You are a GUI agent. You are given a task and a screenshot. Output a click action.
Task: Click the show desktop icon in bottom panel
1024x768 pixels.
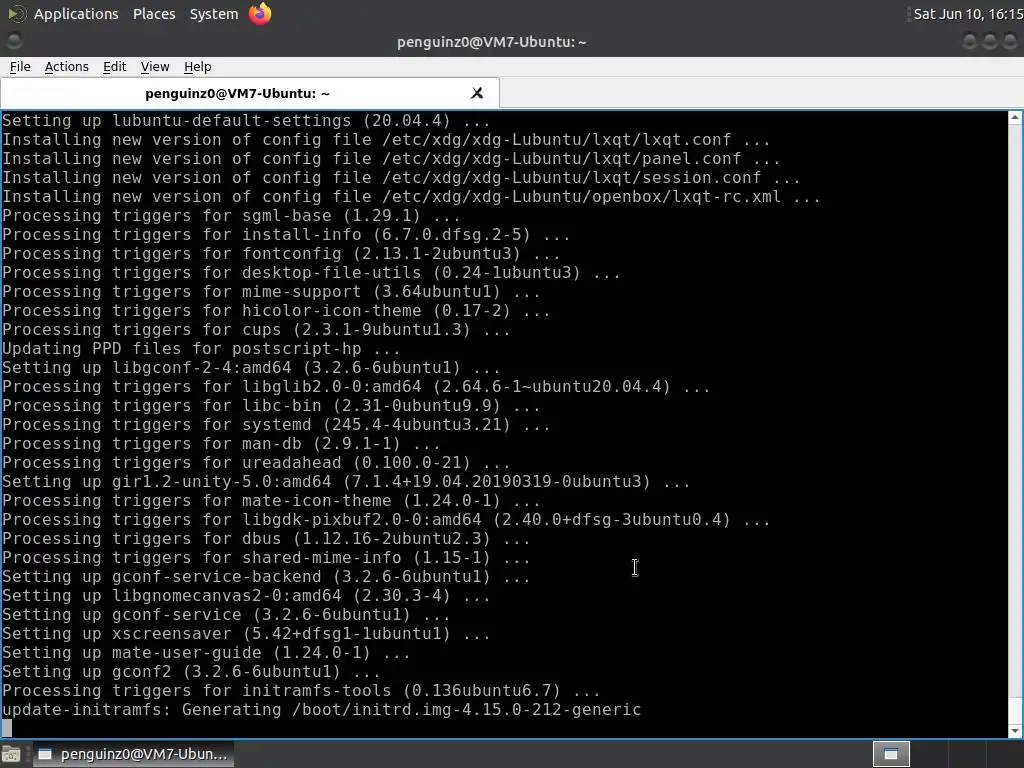coord(11,754)
